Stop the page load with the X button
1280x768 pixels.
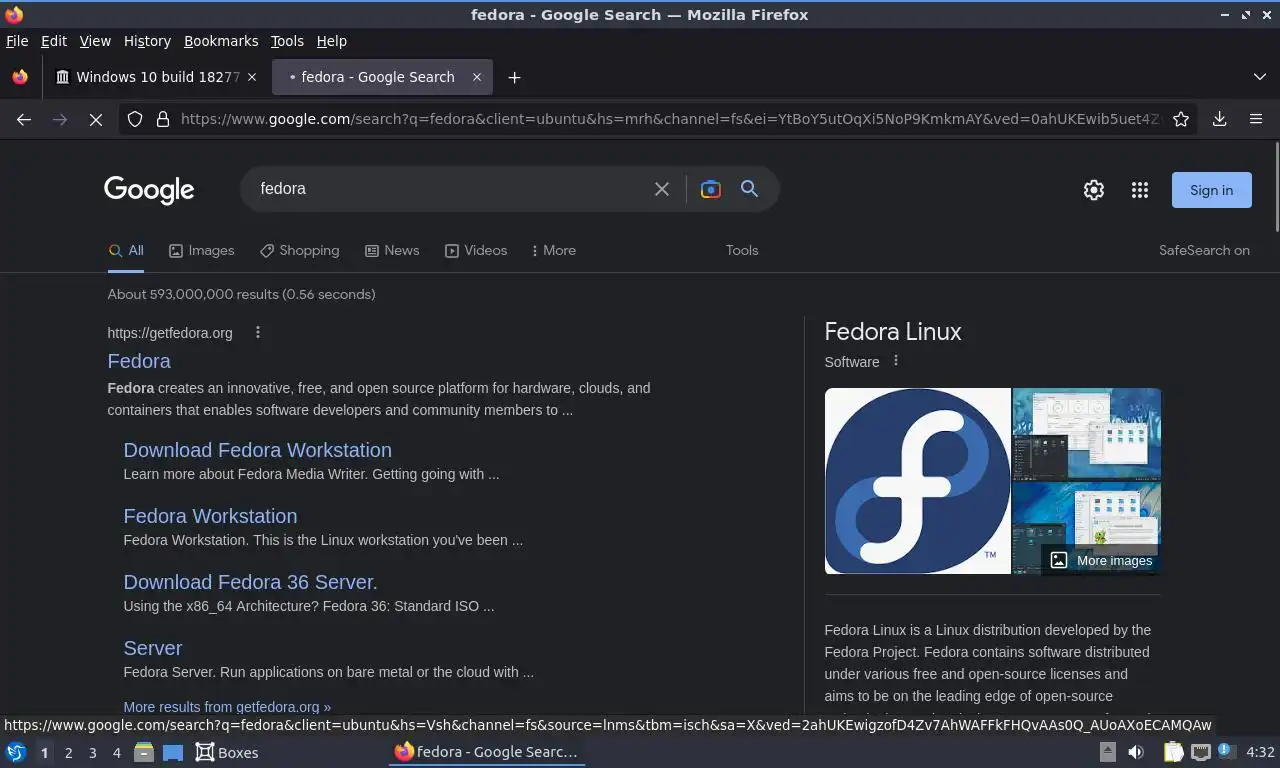tap(96, 119)
